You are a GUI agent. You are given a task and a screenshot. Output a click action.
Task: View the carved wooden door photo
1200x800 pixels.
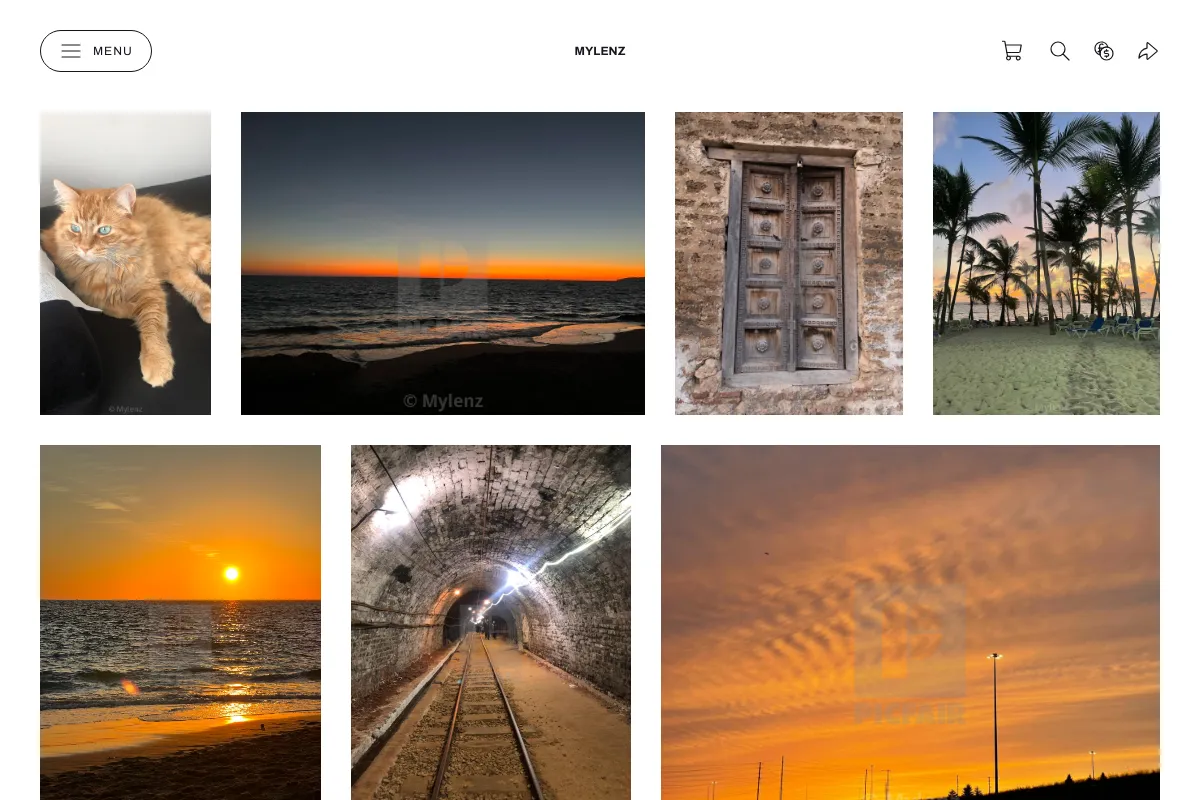tap(789, 263)
